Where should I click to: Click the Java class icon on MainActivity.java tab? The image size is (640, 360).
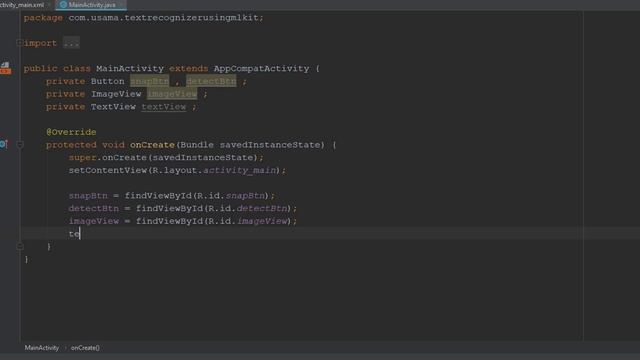coord(63,5)
